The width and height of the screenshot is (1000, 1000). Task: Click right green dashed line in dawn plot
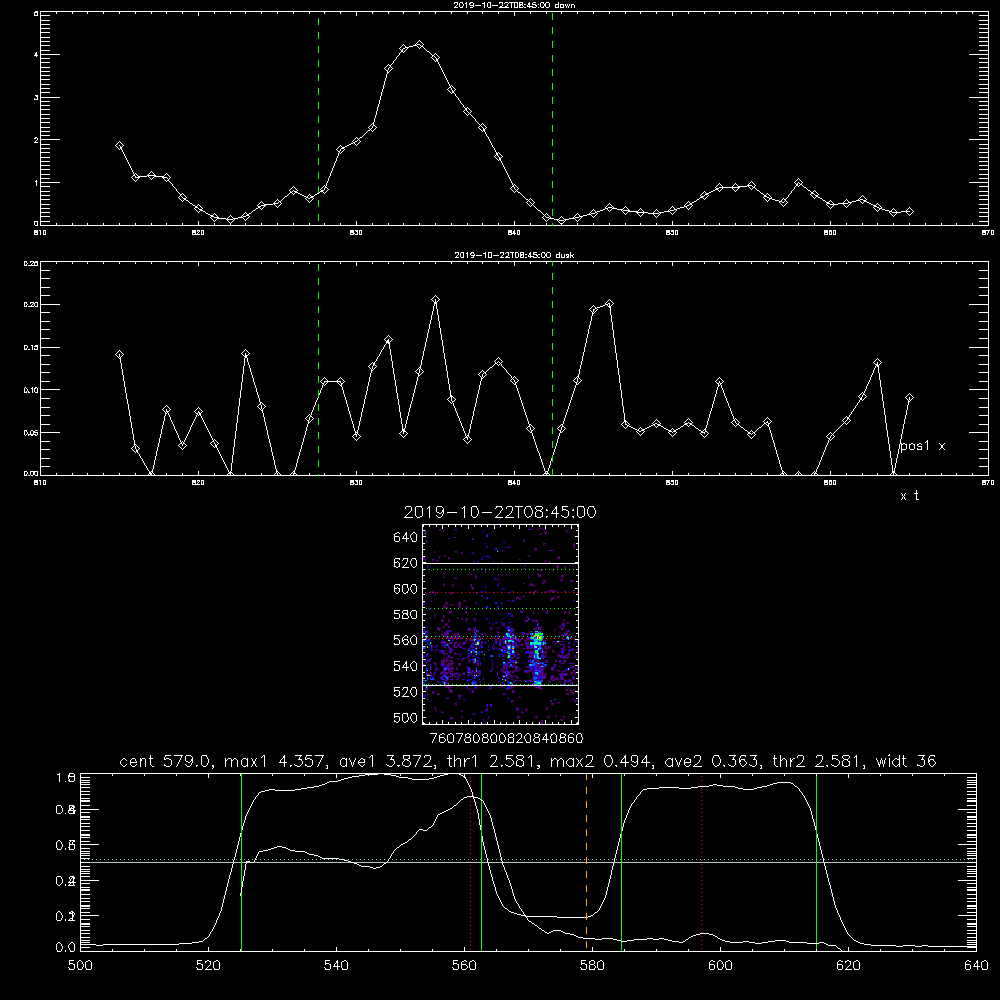pyautogui.click(x=552, y=118)
